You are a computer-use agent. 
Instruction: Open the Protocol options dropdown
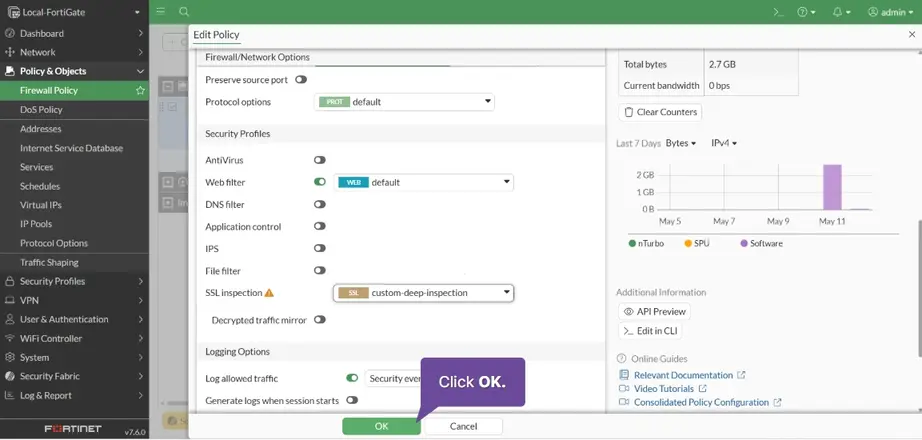tap(405, 102)
